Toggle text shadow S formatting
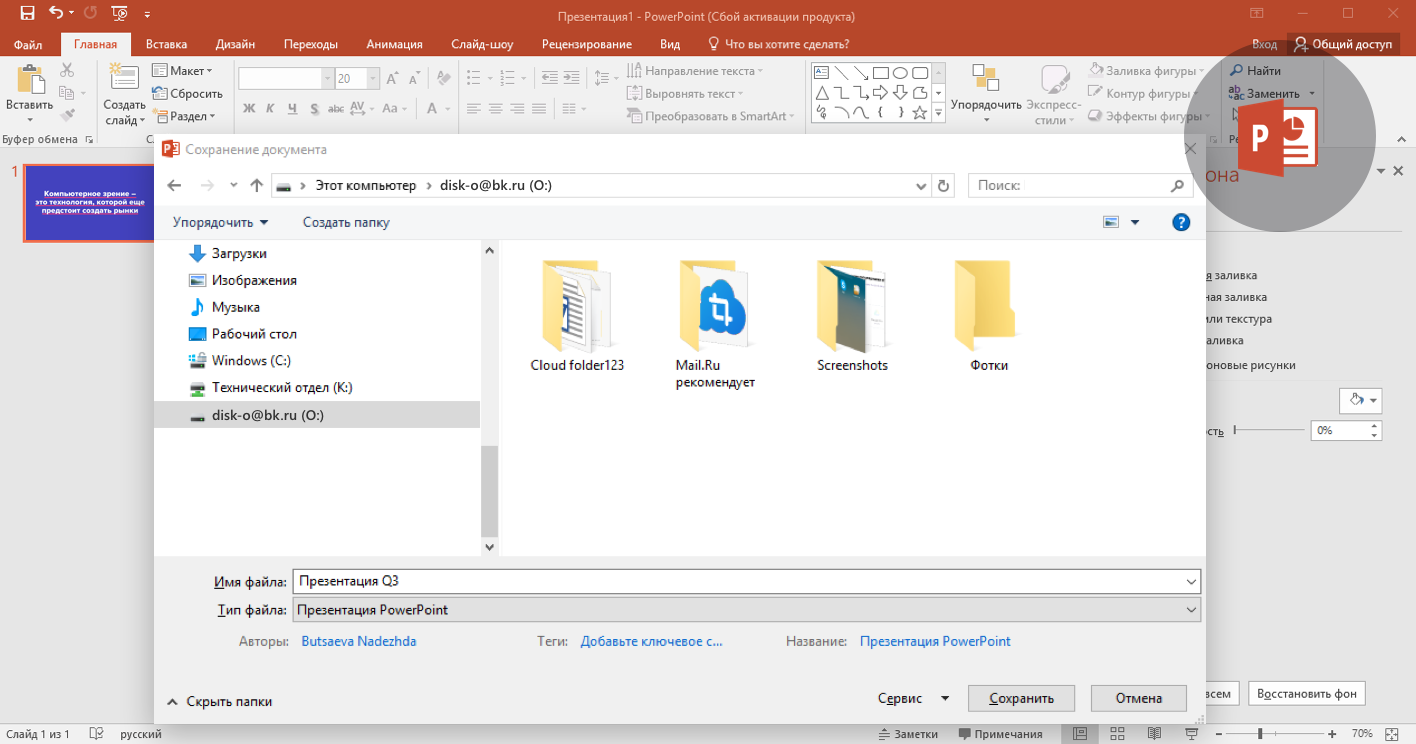 click(314, 109)
